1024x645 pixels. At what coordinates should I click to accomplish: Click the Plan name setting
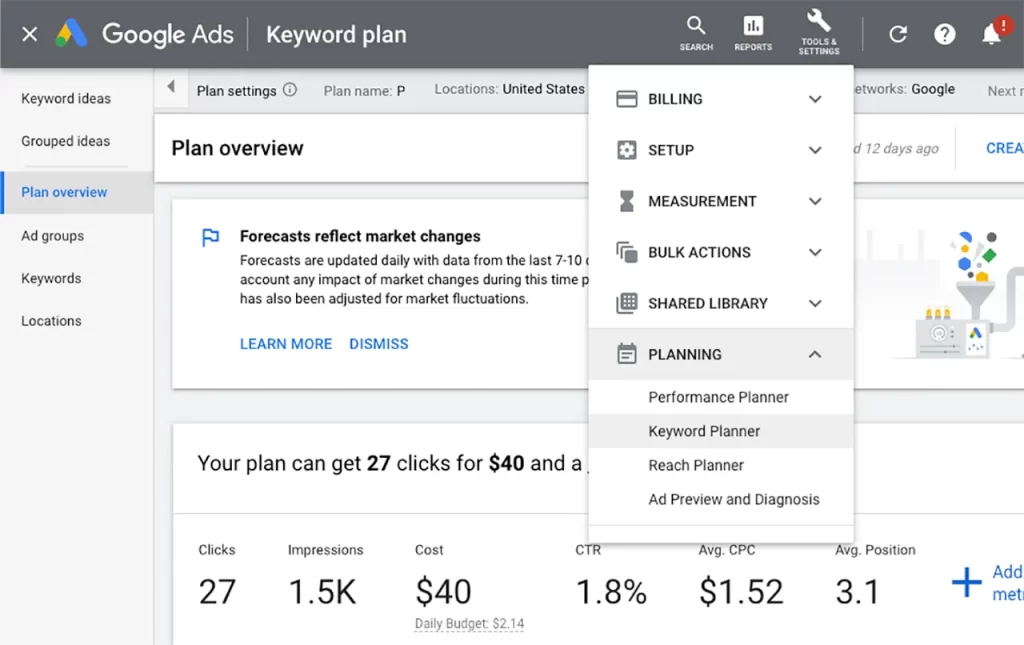point(364,91)
